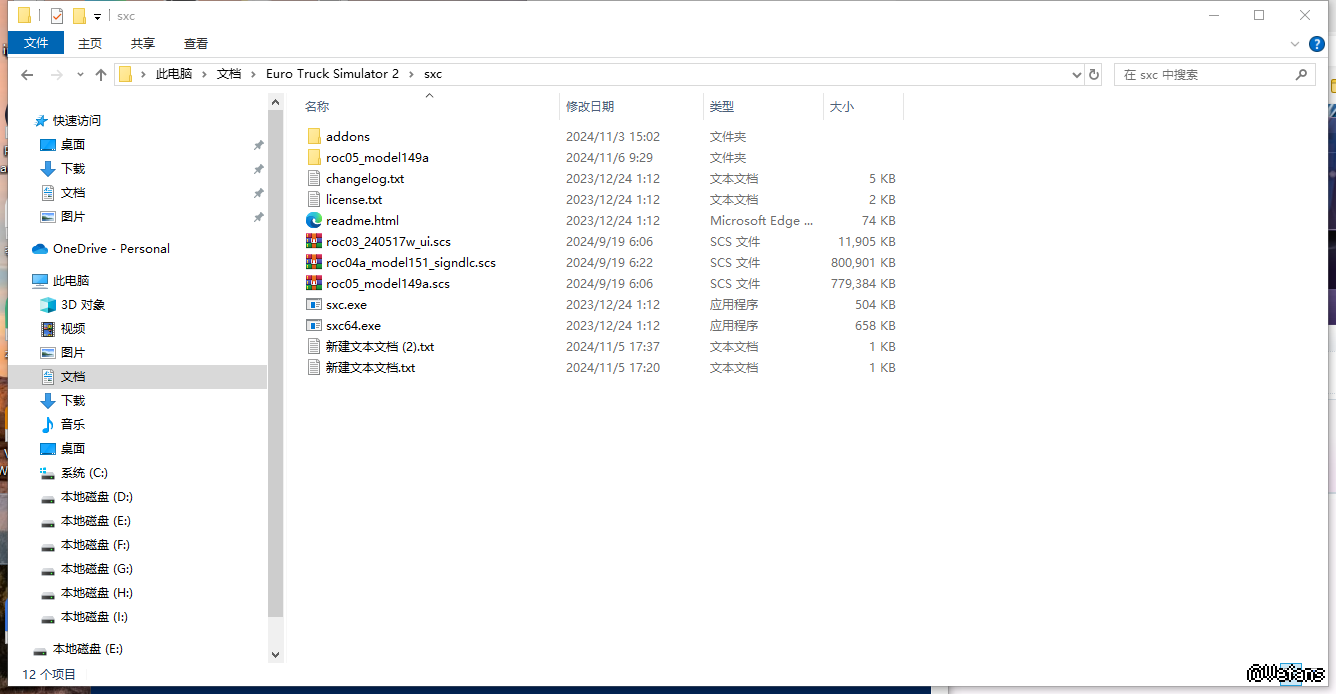Select roc05_model149a.scs archive icon

pyautogui.click(x=314, y=283)
